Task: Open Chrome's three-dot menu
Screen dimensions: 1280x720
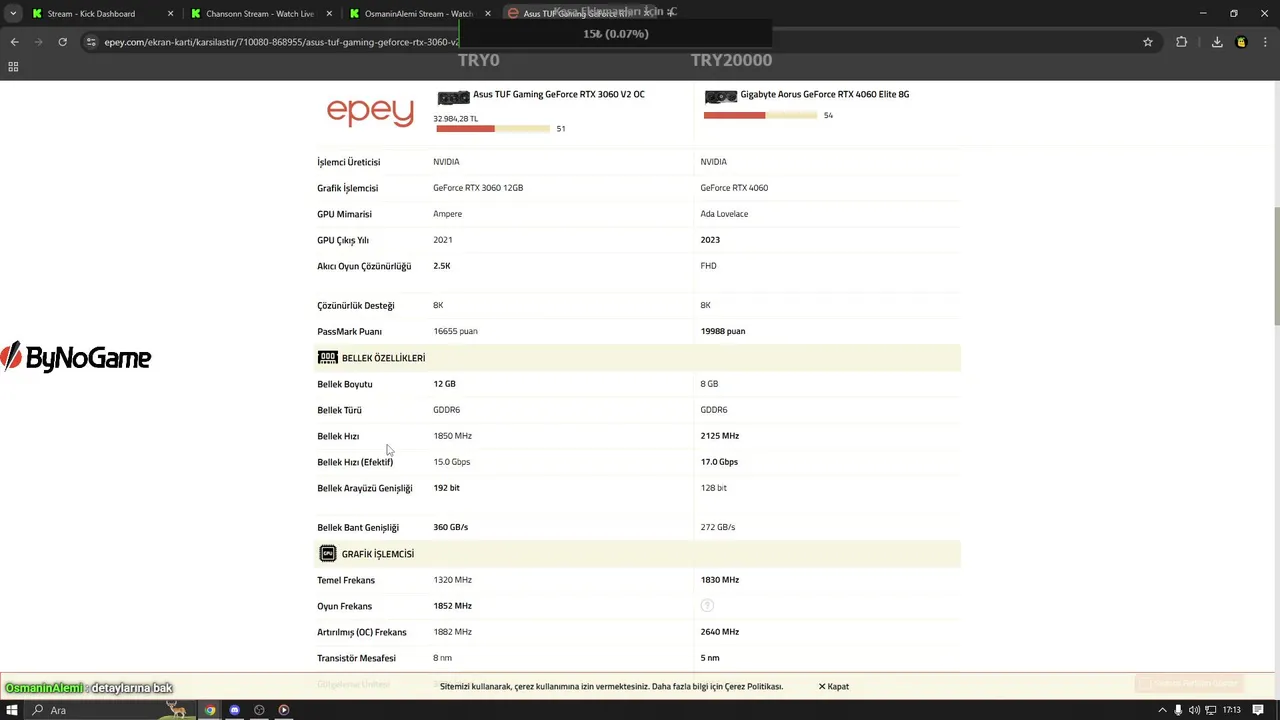Action: point(1265,42)
